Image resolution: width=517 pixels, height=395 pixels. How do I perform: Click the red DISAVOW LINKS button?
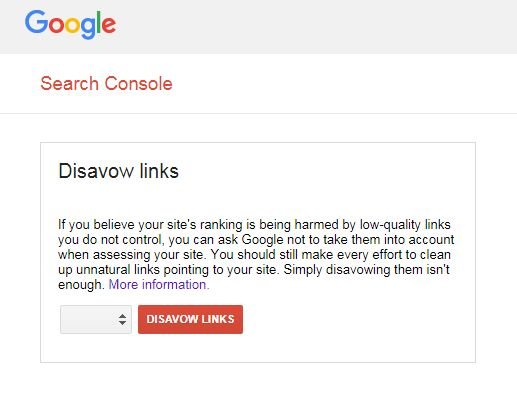point(190,319)
